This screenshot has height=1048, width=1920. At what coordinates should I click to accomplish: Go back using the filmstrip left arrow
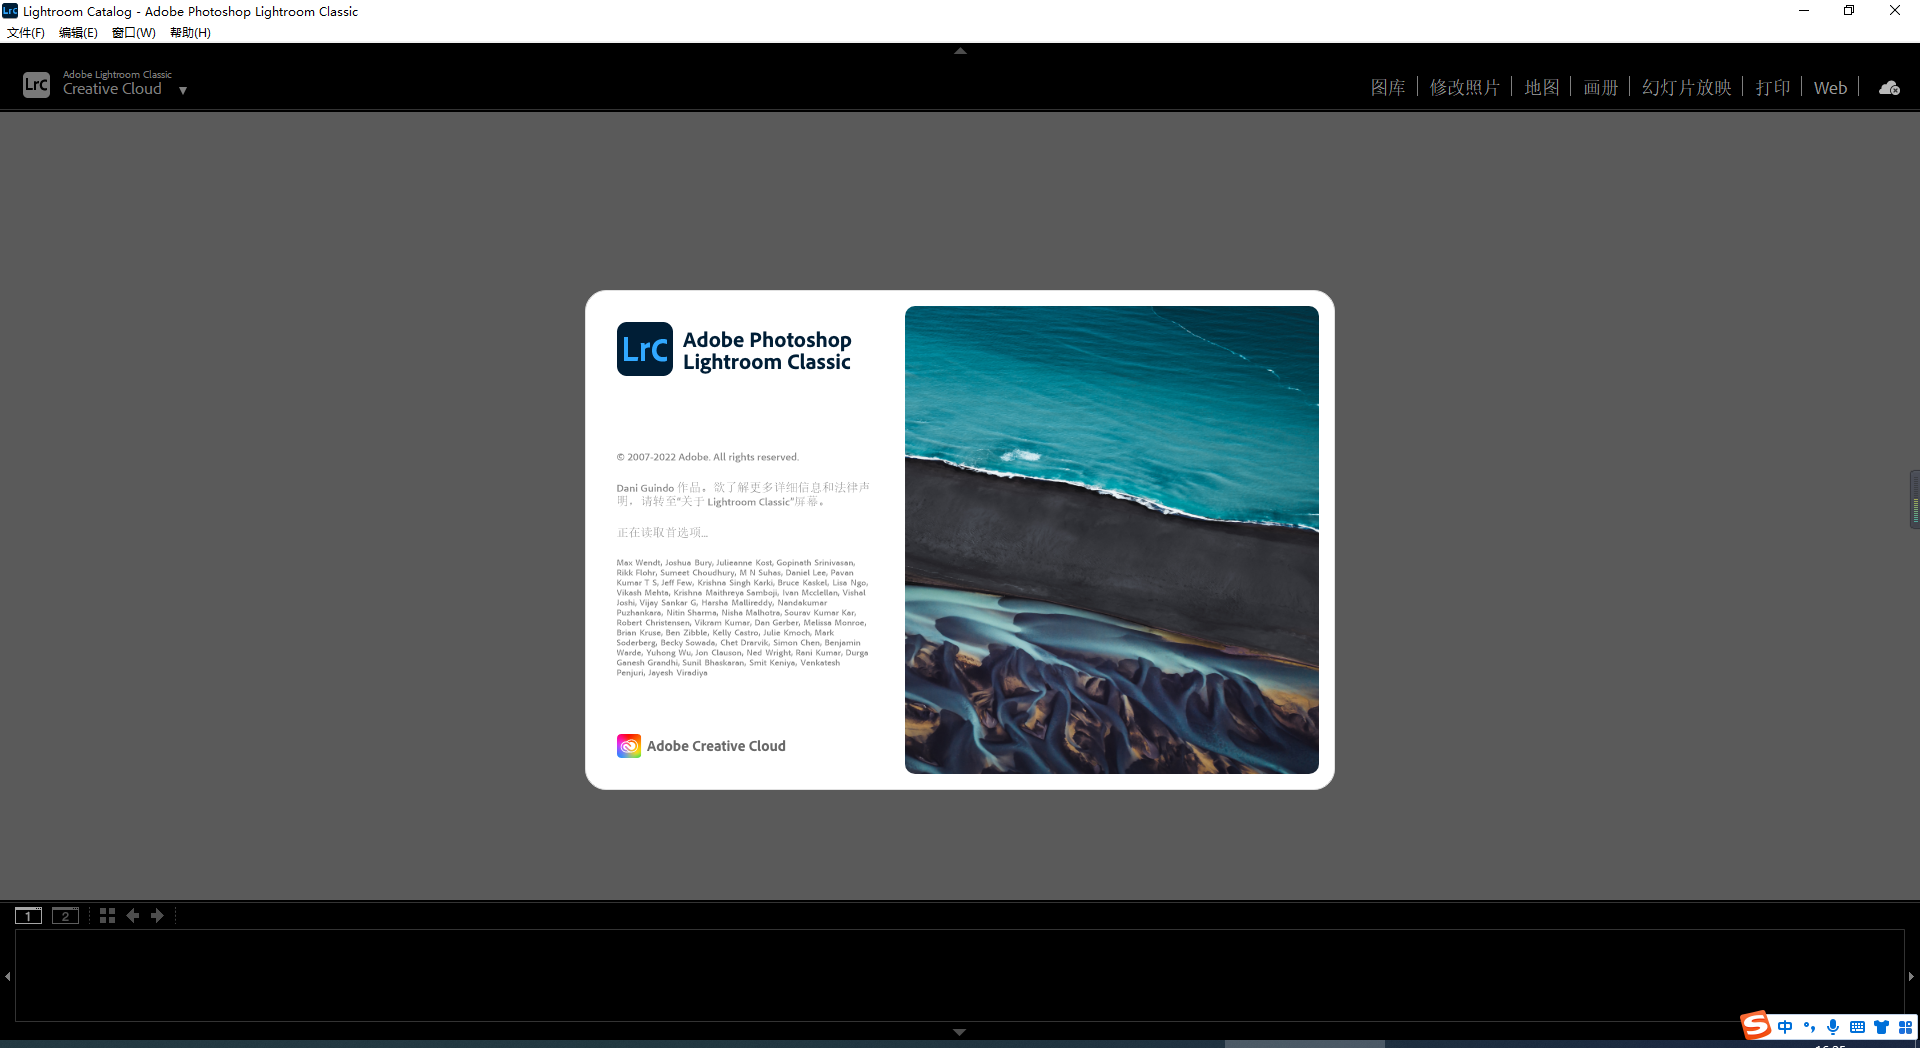(133, 916)
